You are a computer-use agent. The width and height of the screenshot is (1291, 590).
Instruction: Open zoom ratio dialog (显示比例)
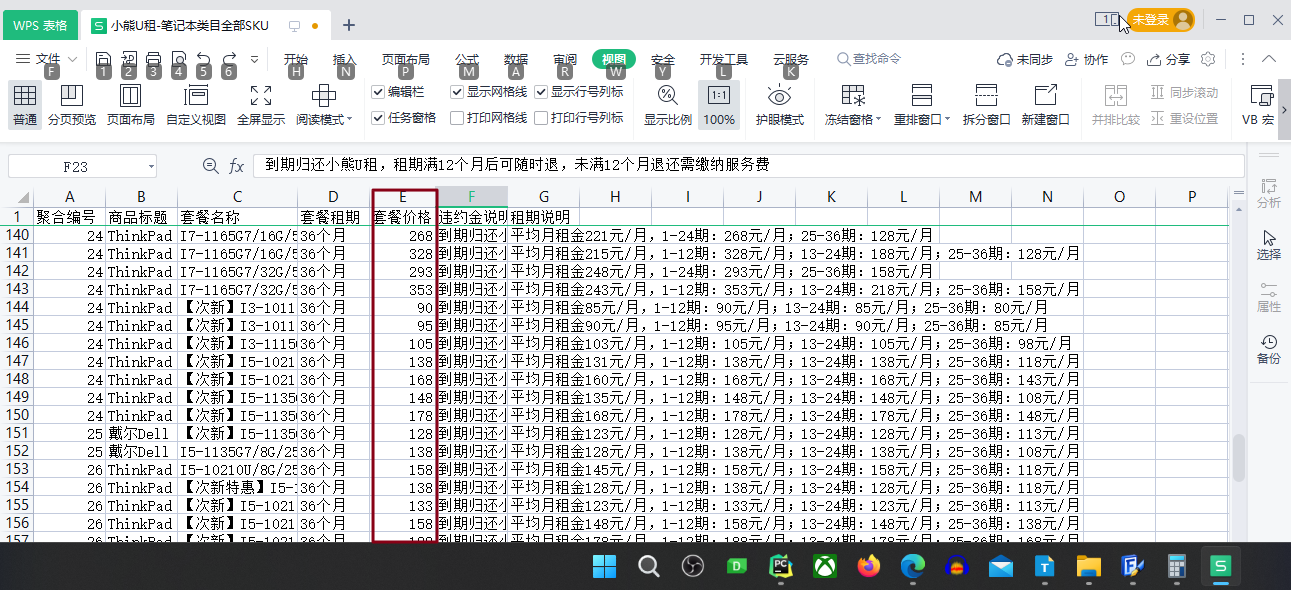click(667, 106)
